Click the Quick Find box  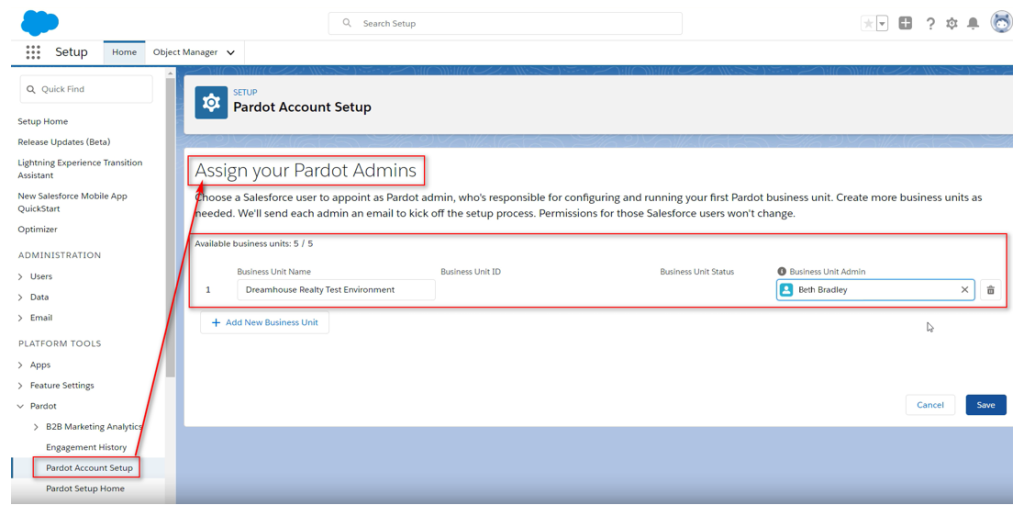[86, 89]
